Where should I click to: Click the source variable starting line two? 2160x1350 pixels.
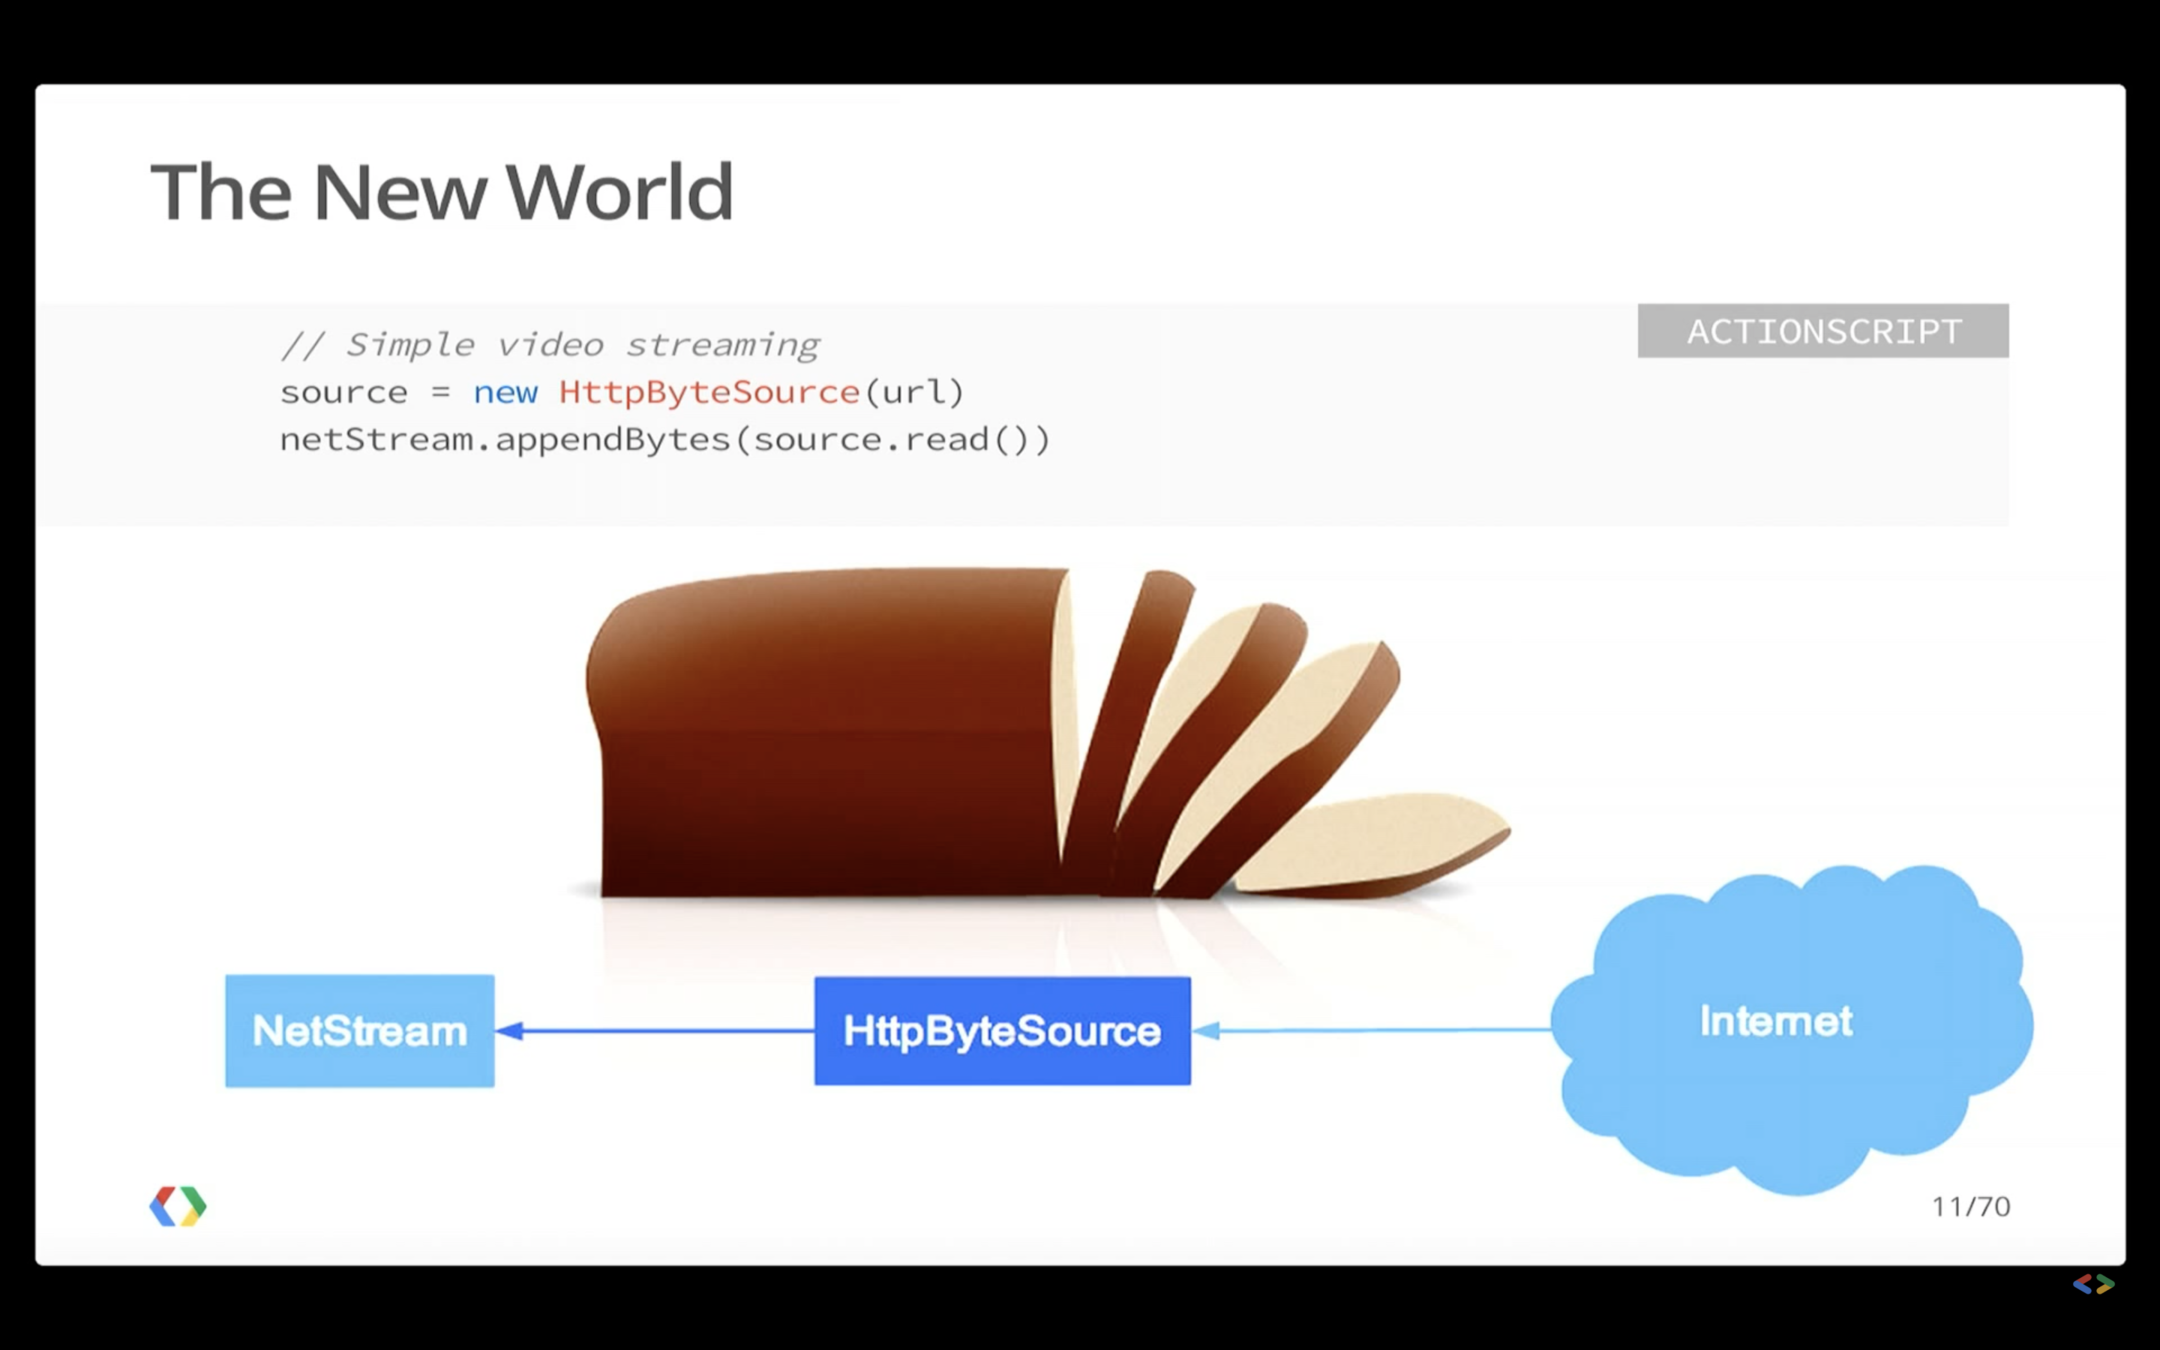point(343,392)
